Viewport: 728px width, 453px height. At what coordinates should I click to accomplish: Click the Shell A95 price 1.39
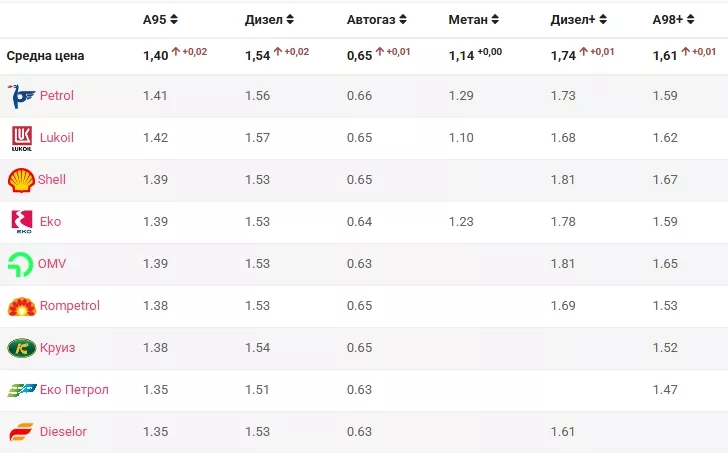155,180
